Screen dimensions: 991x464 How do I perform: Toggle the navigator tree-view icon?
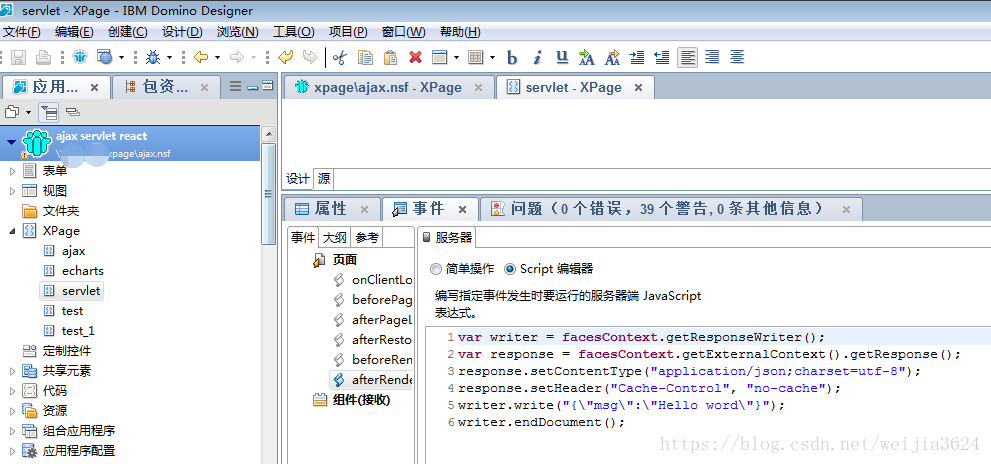[49, 113]
